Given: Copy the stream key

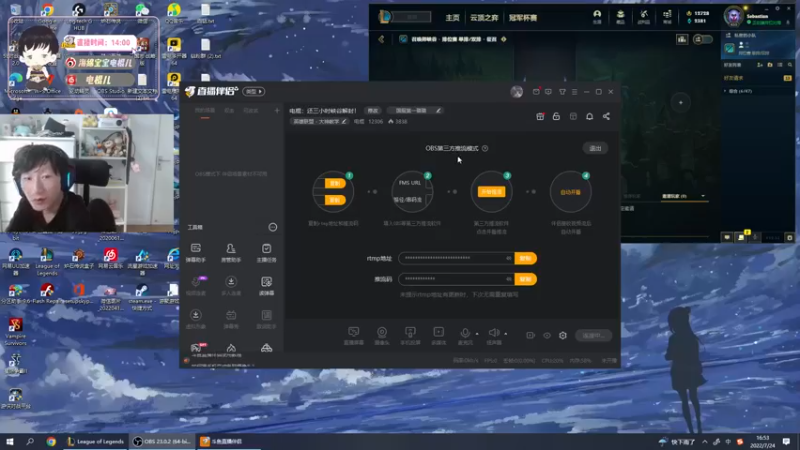Looking at the screenshot, I should [526, 279].
